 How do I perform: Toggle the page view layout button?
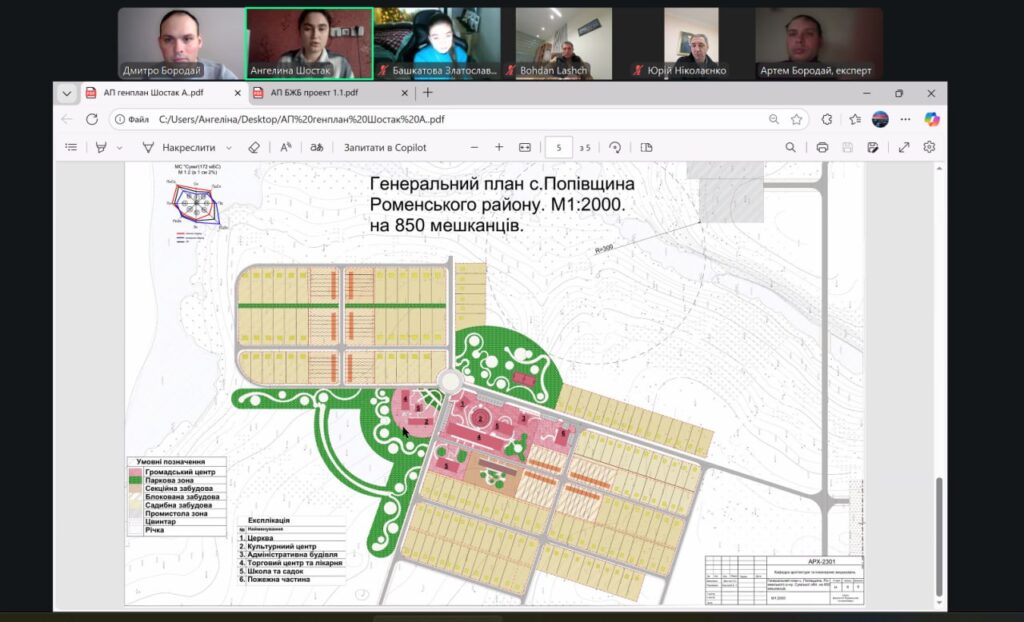pos(646,147)
